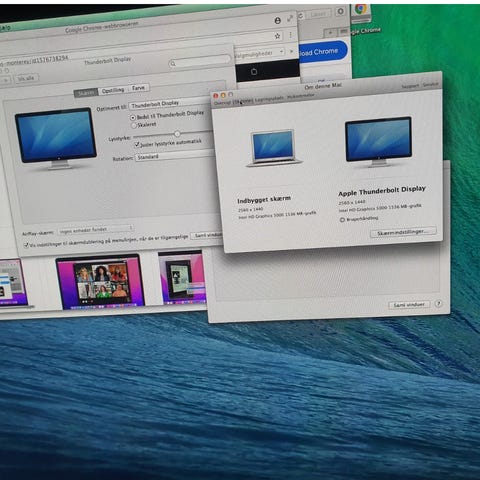
Task: Select 'Bedst til Thunderbolt Display' radio button
Action: click(x=133, y=117)
